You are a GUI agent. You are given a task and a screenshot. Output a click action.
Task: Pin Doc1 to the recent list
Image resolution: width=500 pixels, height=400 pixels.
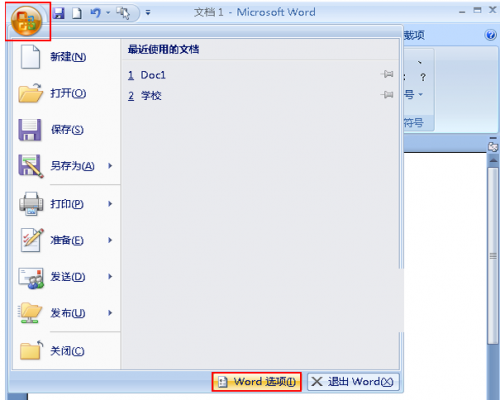click(x=387, y=74)
